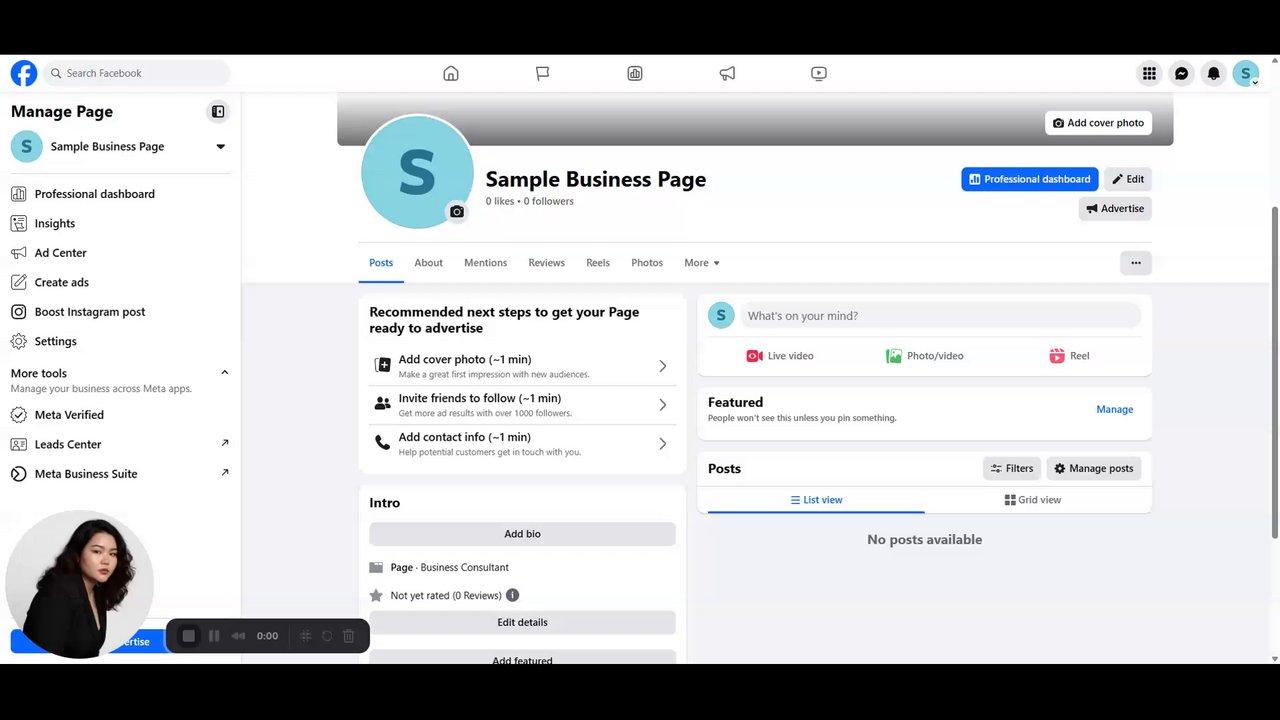Click the Search Facebook field
Viewport: 1280px width, 720px height.
coord(137,73)
